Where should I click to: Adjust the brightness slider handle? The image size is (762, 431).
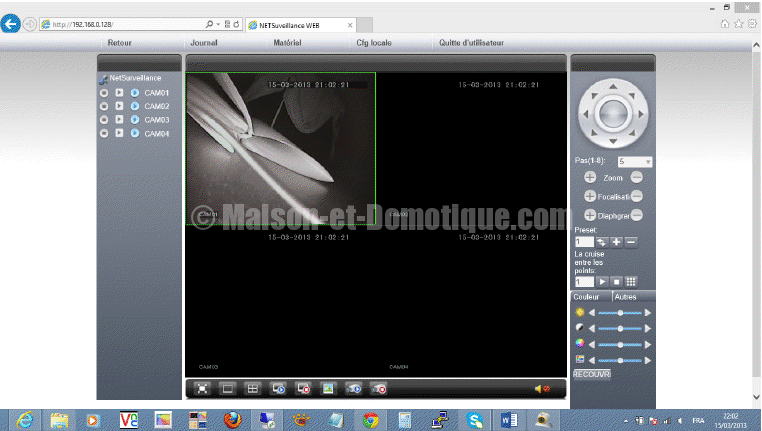pyautogui.click(x=620, y=313)
